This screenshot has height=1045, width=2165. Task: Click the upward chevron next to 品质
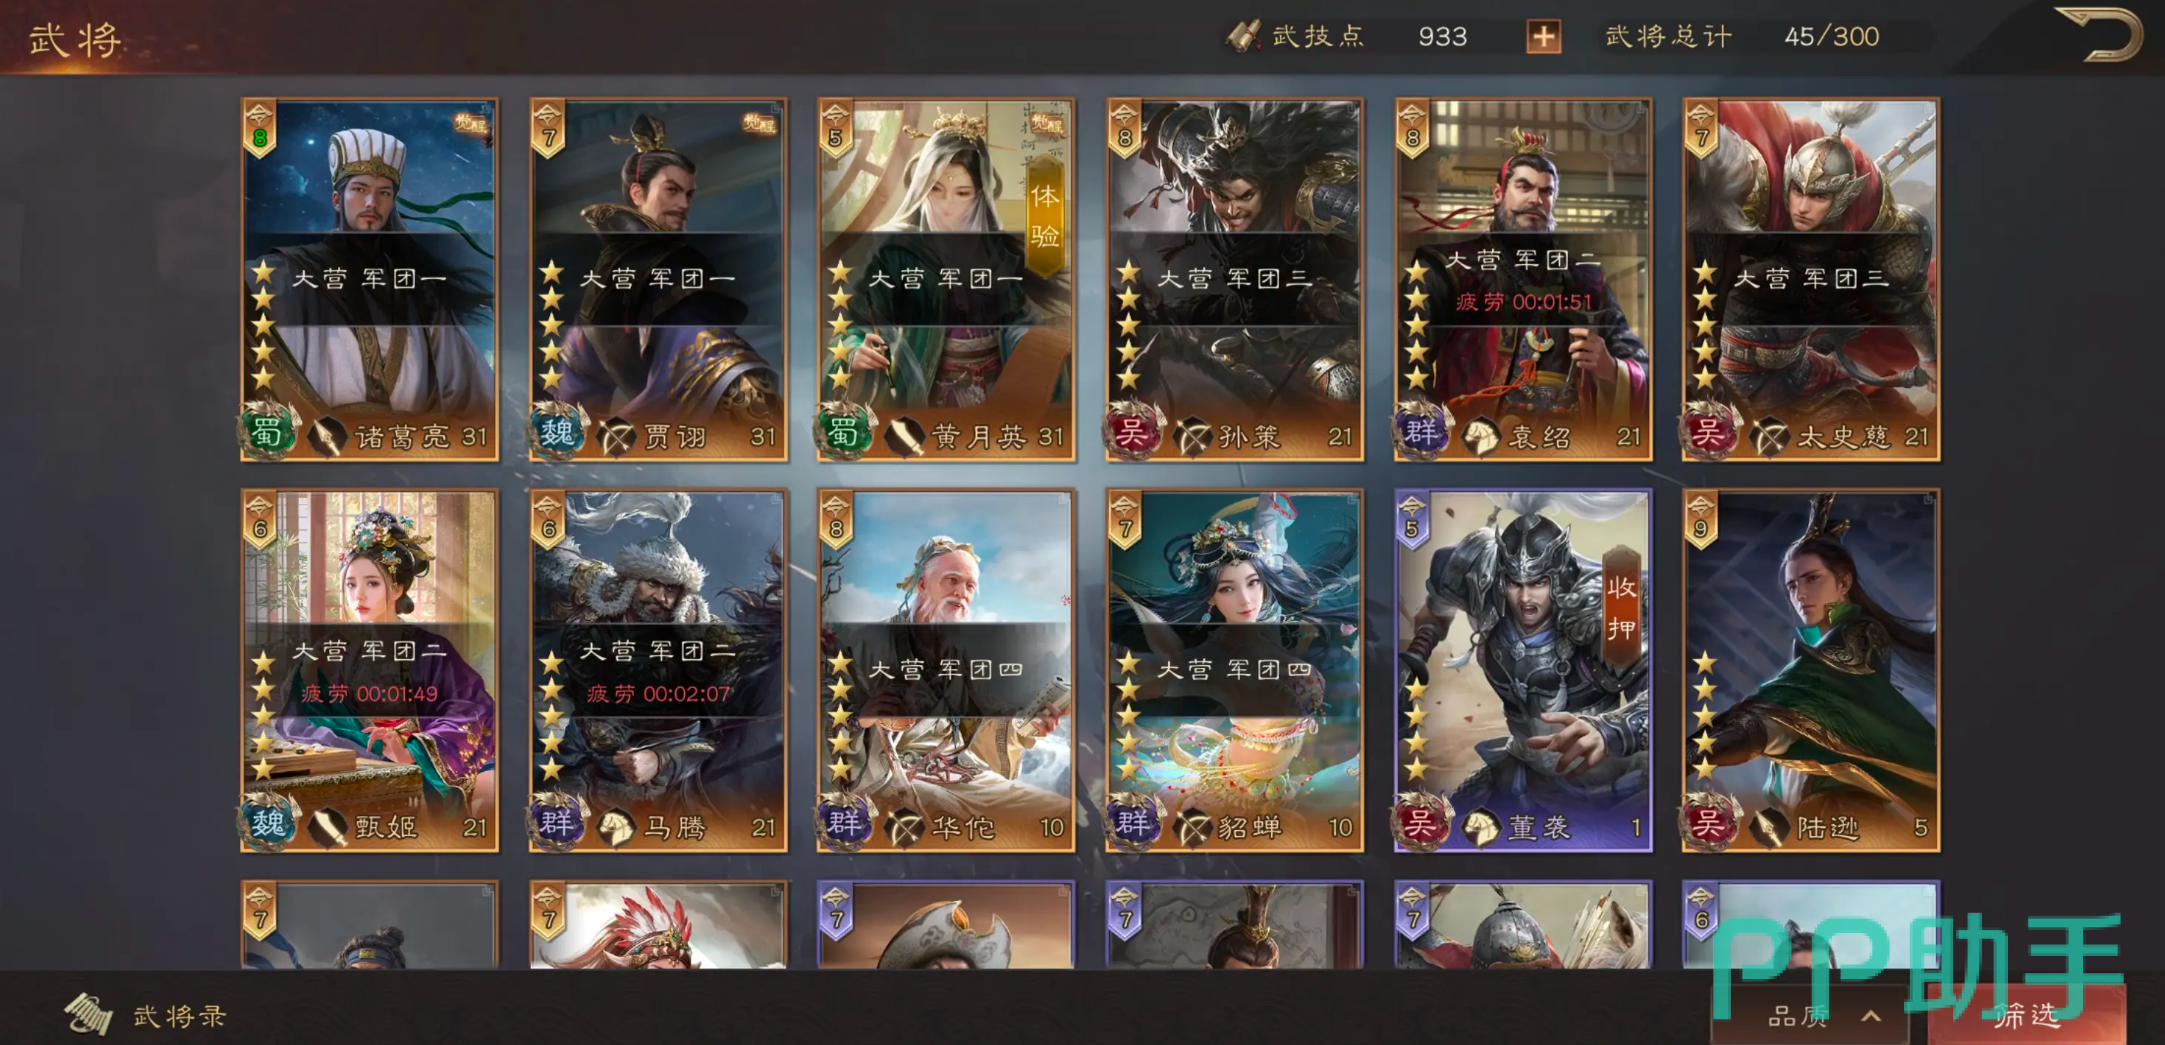coord(1871,1016)
